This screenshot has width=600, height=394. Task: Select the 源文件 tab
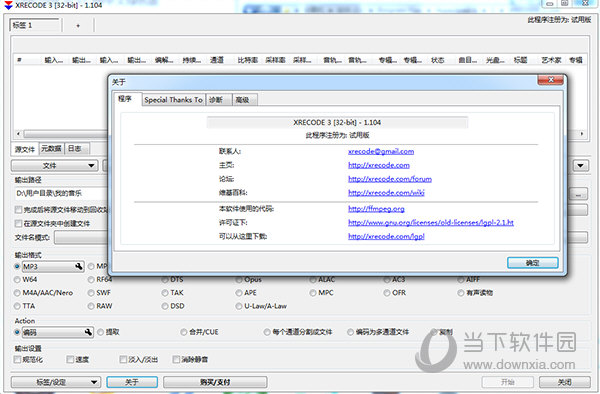(x=25, y=149)
